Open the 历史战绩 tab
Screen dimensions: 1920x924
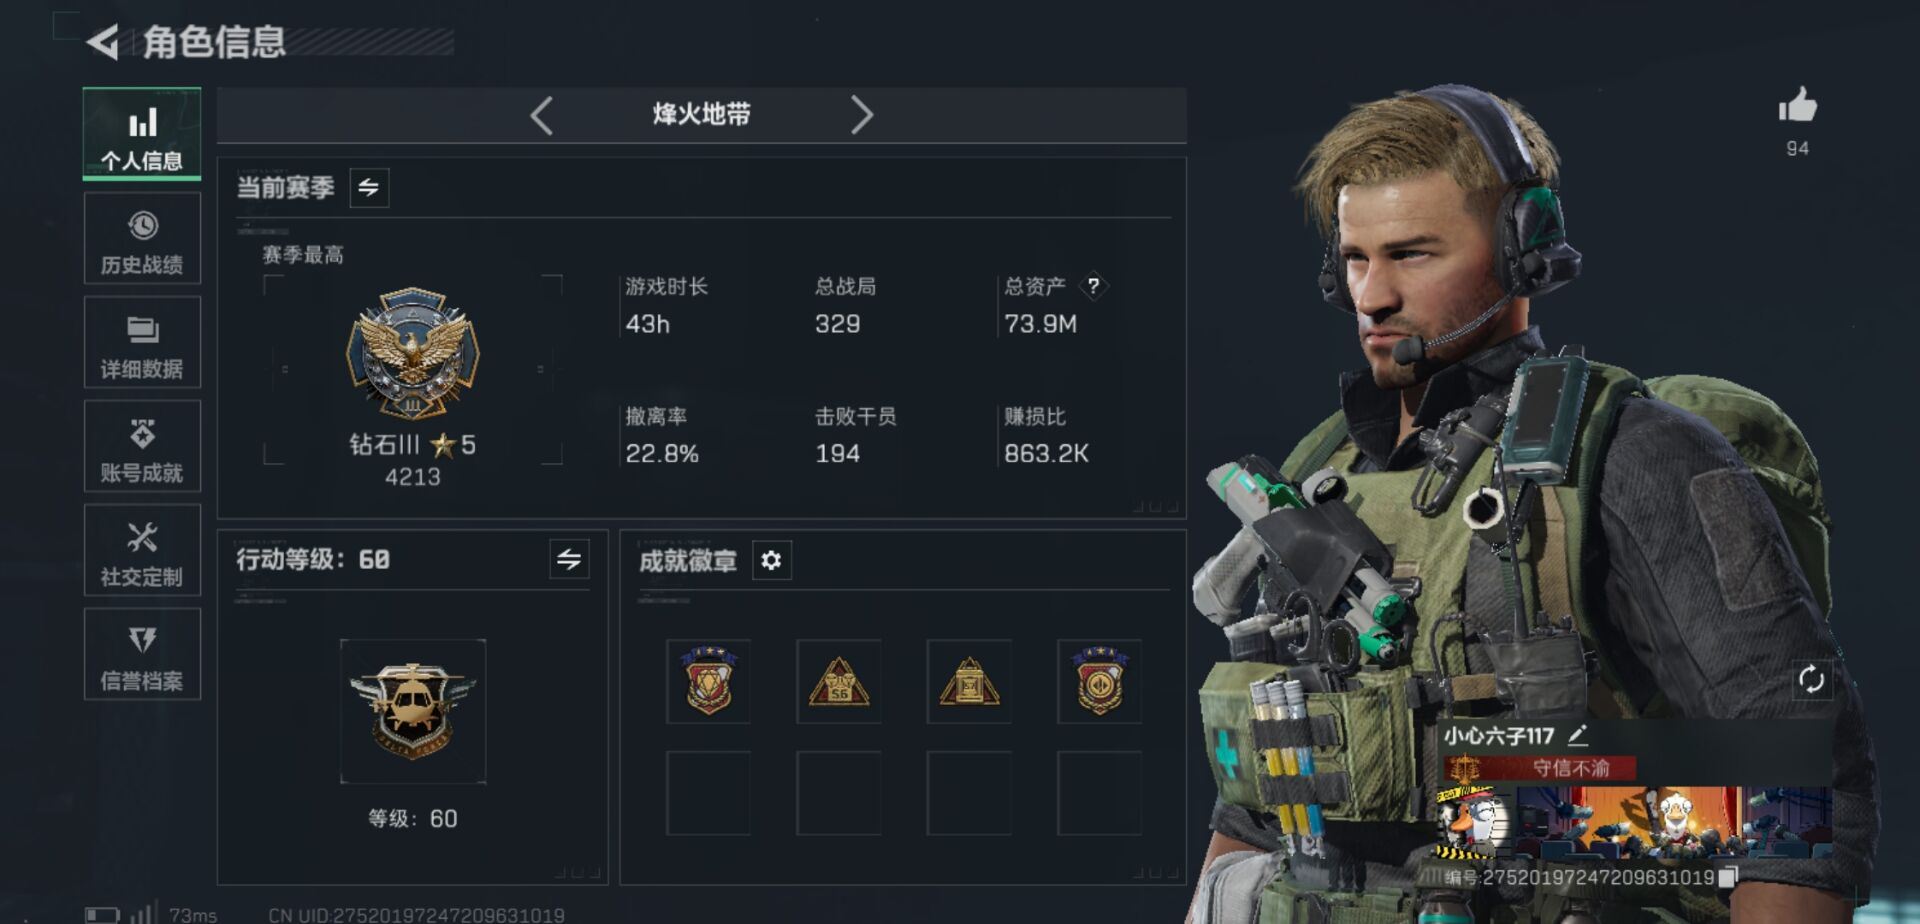point(142,239)
